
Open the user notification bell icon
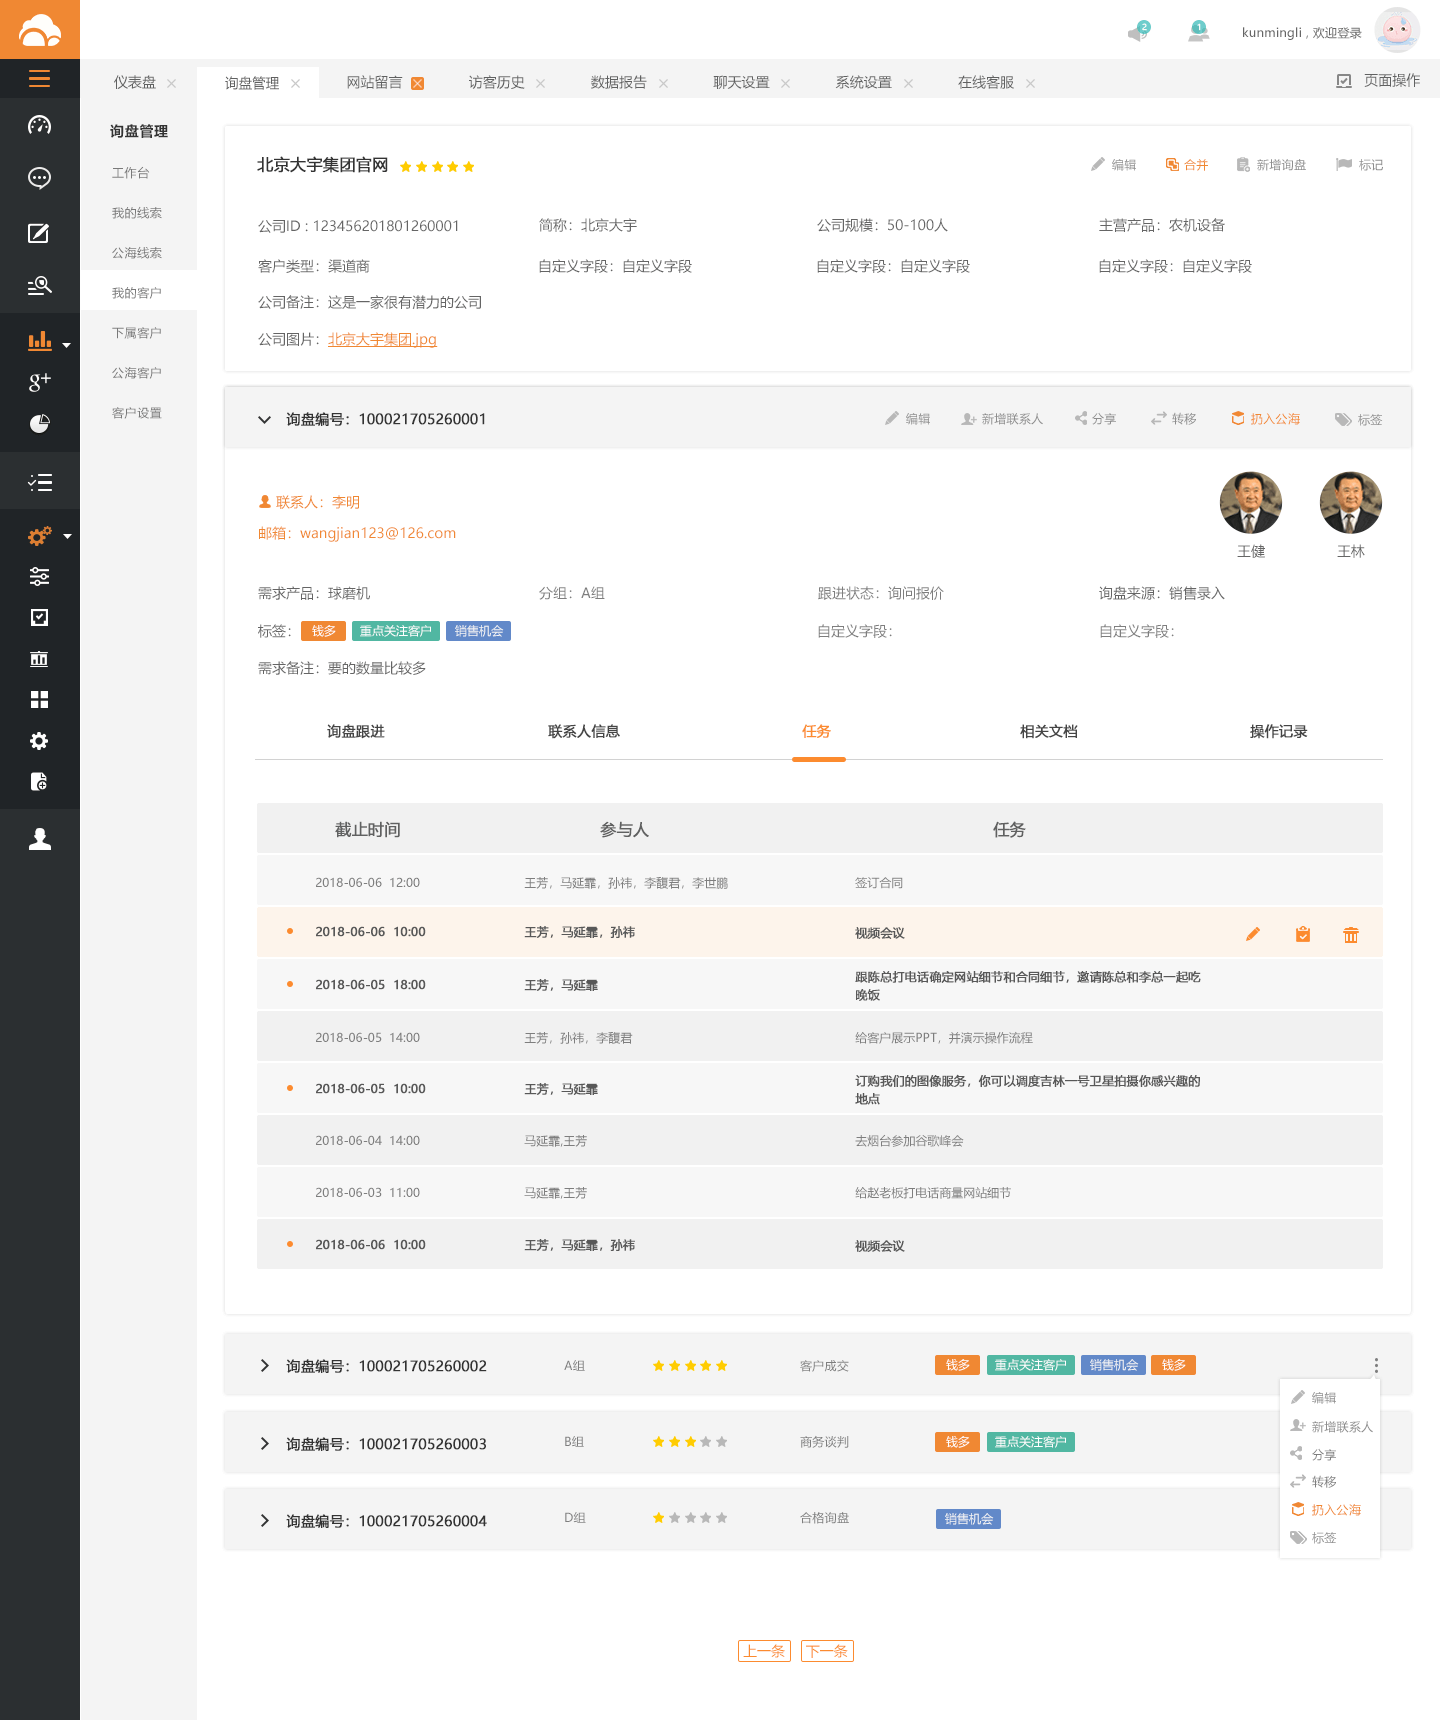pos(1198,32)
